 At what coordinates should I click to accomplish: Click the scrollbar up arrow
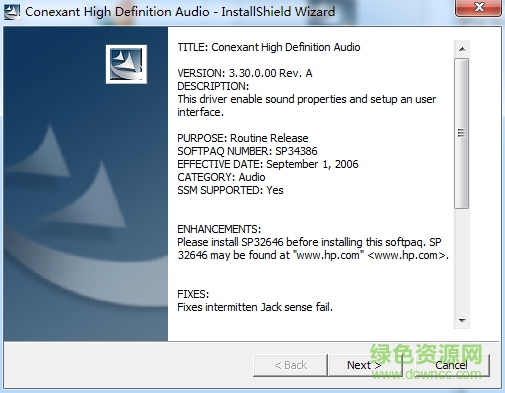(x=462, y=49)
